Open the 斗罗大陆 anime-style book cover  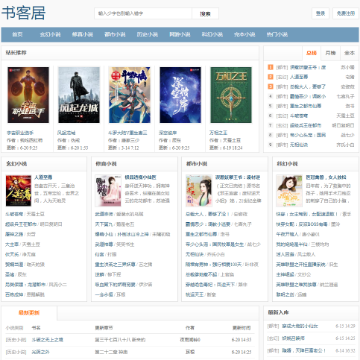click(130, 95)
